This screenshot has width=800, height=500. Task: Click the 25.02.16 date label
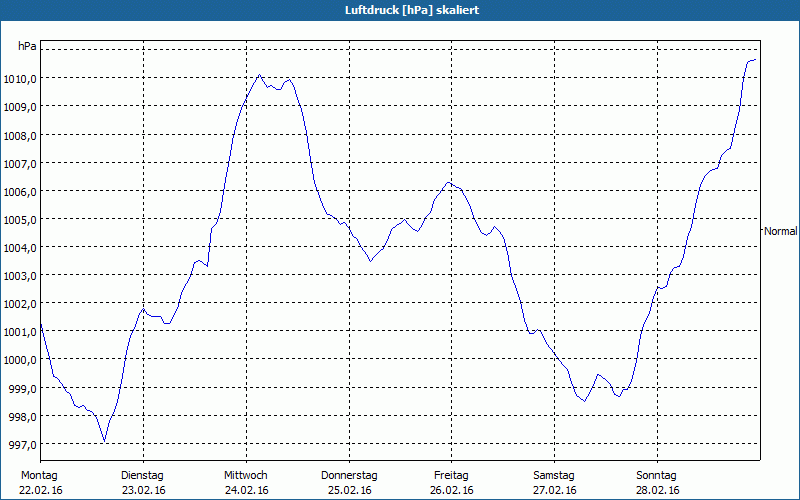tap(349, 490)
